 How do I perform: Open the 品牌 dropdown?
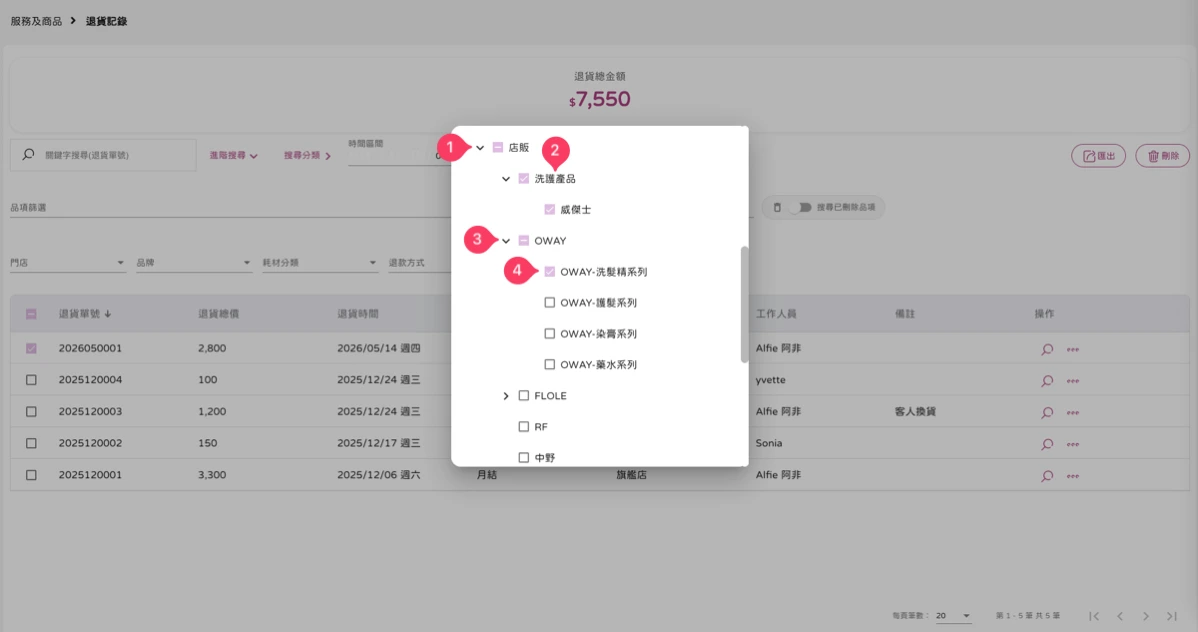tap(193, 263)
